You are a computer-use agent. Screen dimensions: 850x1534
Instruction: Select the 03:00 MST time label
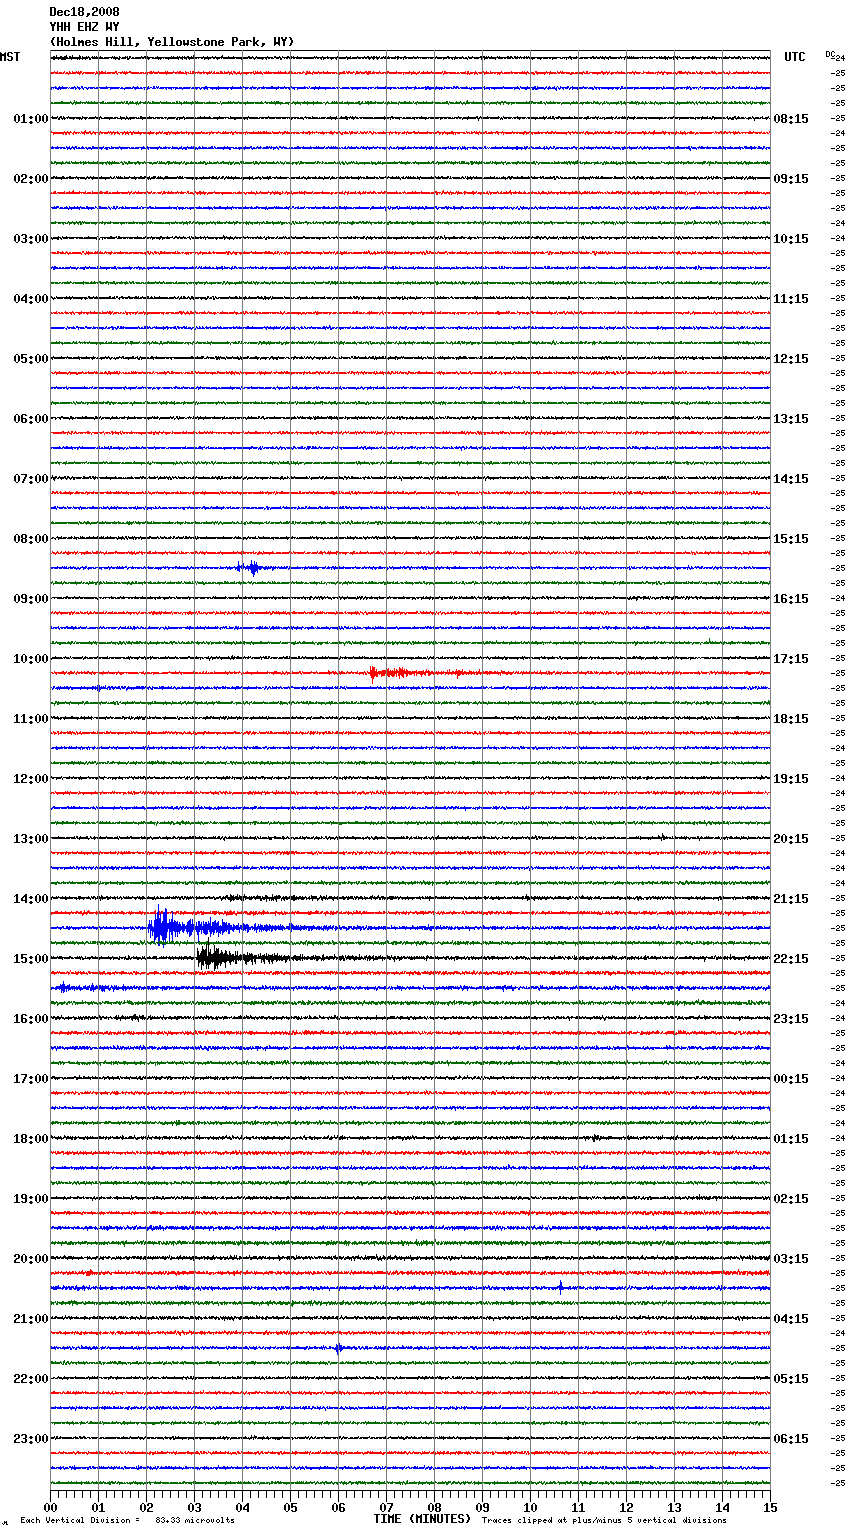31,239
